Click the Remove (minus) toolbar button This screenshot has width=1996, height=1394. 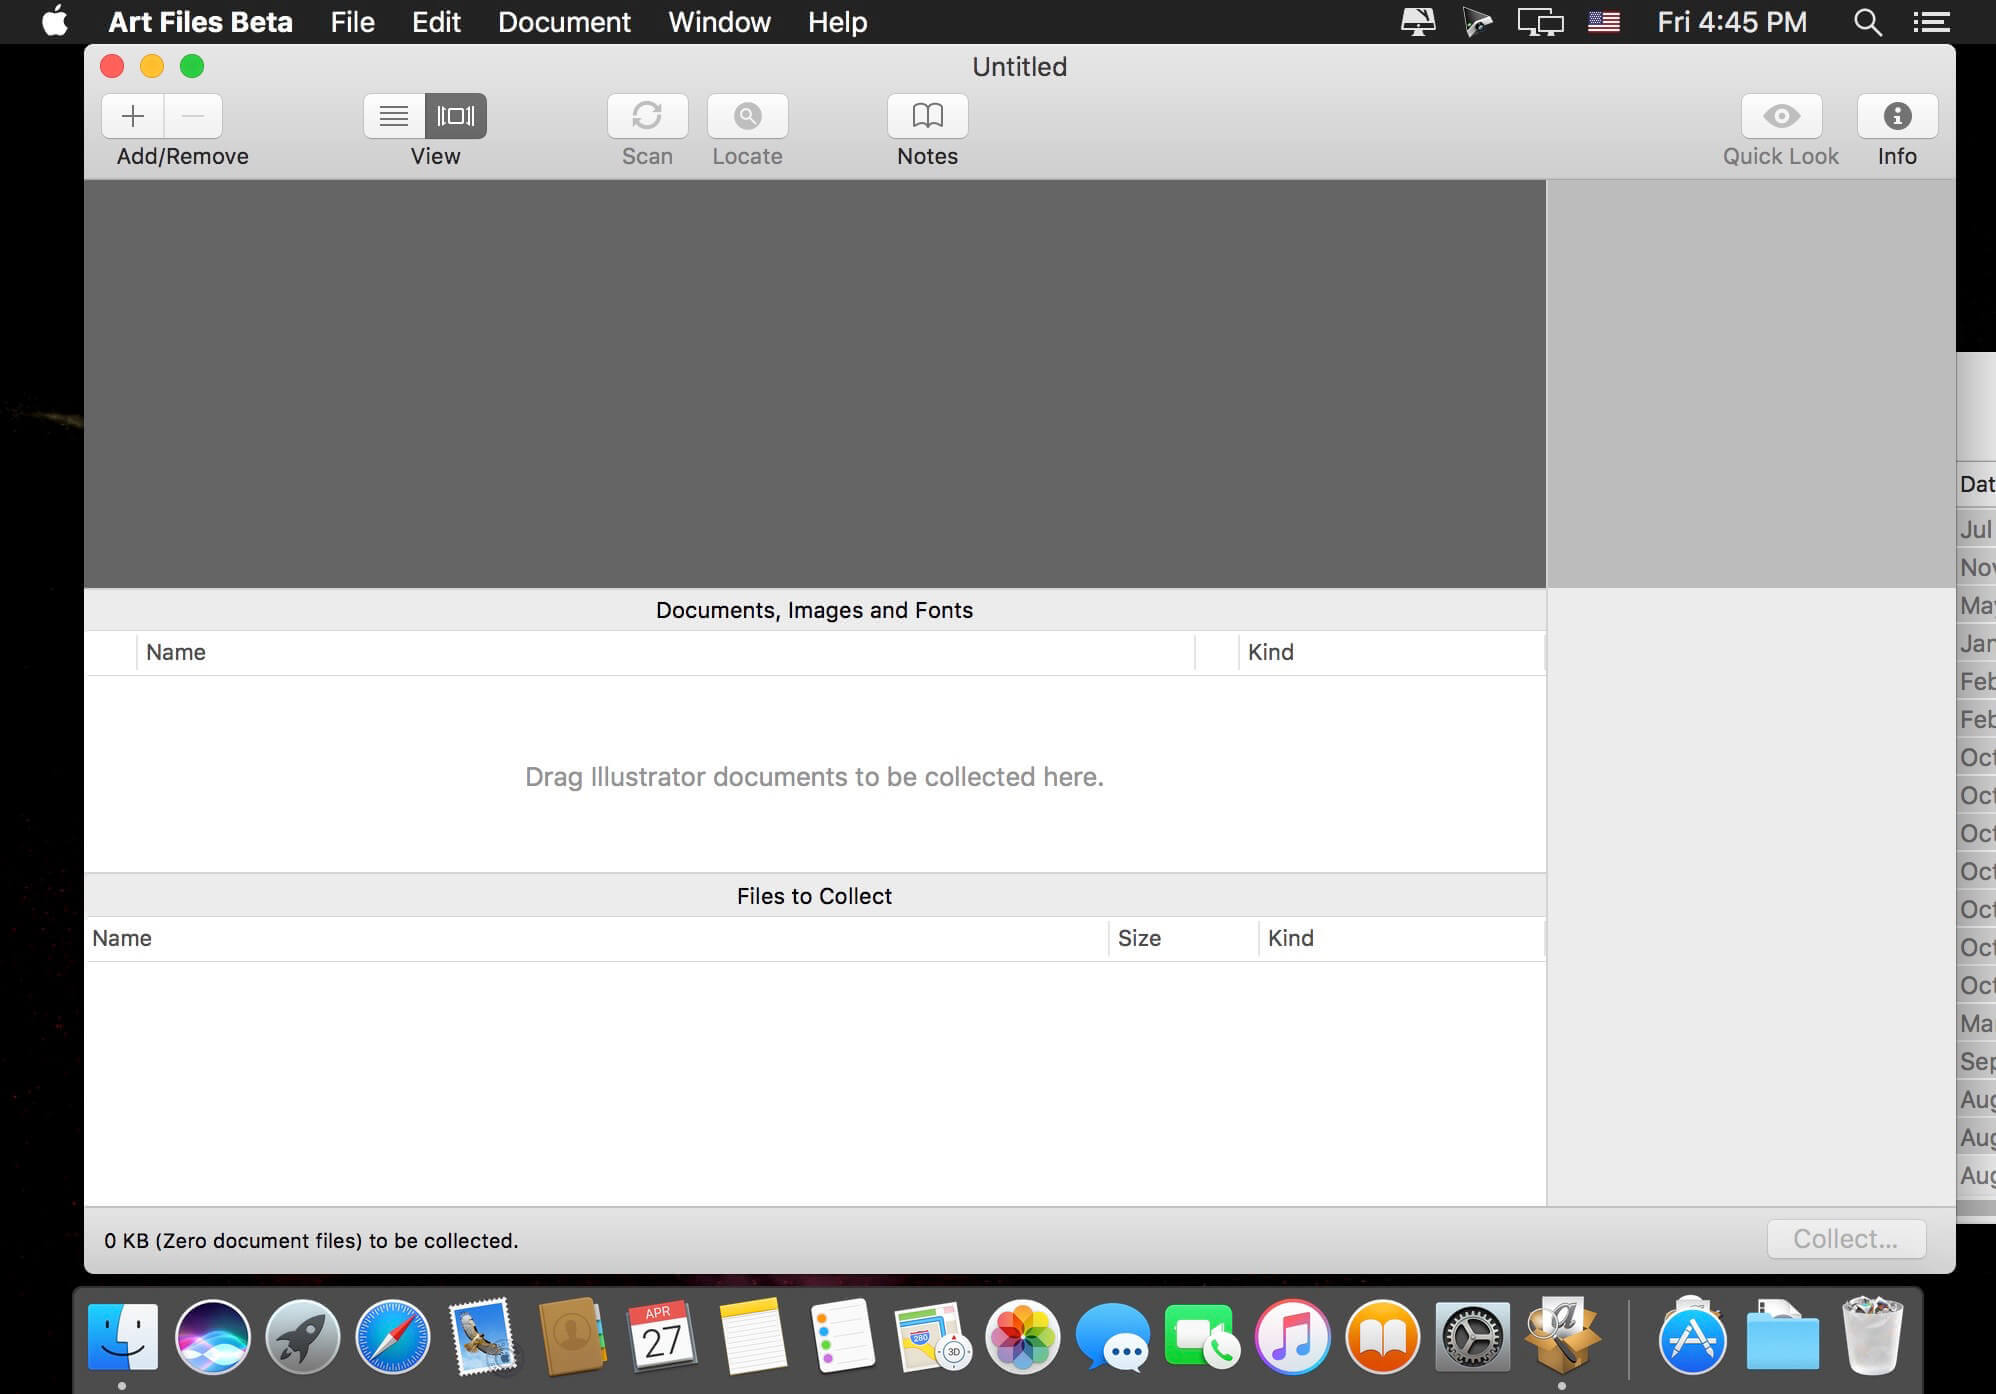(x=193, y=116)
